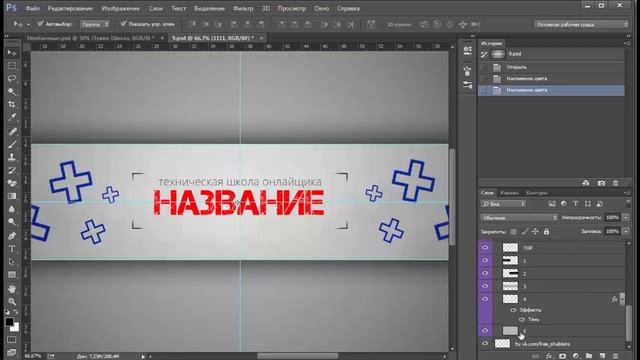Screen dimensions: 640x360
Task: Select the Magic Wand tool
Action: (x=12, y=91)
